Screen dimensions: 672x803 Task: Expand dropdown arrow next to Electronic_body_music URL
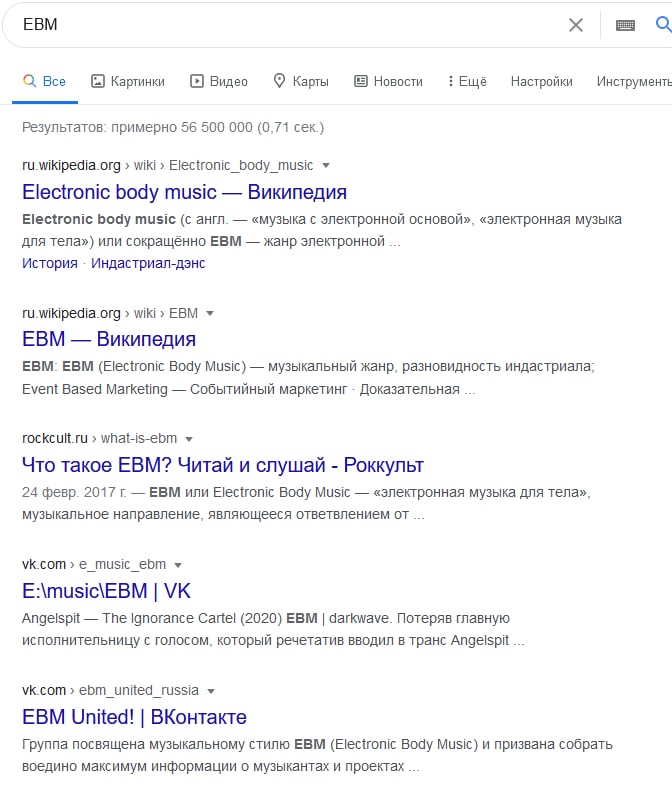coord(326,165)
